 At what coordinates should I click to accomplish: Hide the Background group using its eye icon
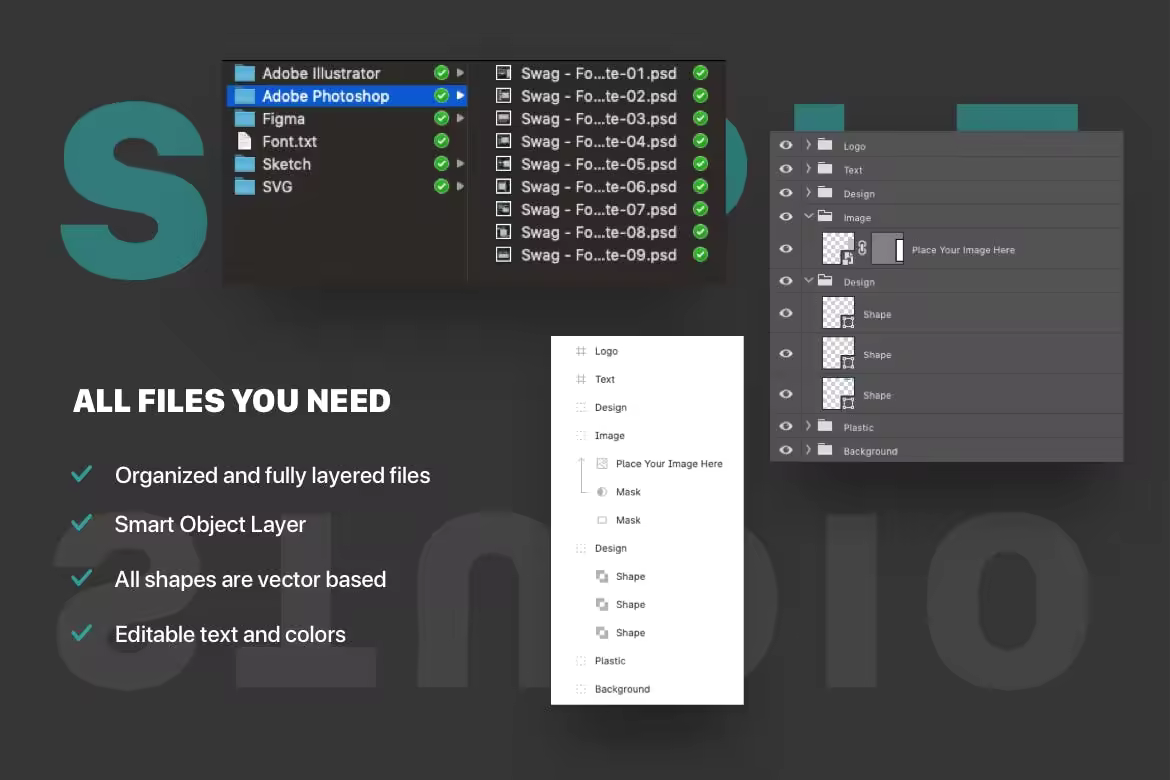[x=786, y=450]
